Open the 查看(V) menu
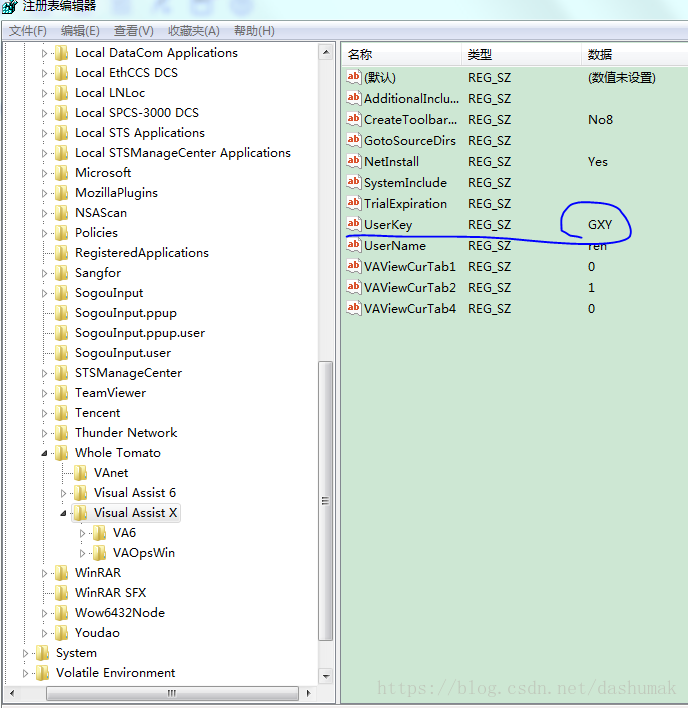This screenshot has width=688, height=708. pyautogui.click(x=134, y=31)
